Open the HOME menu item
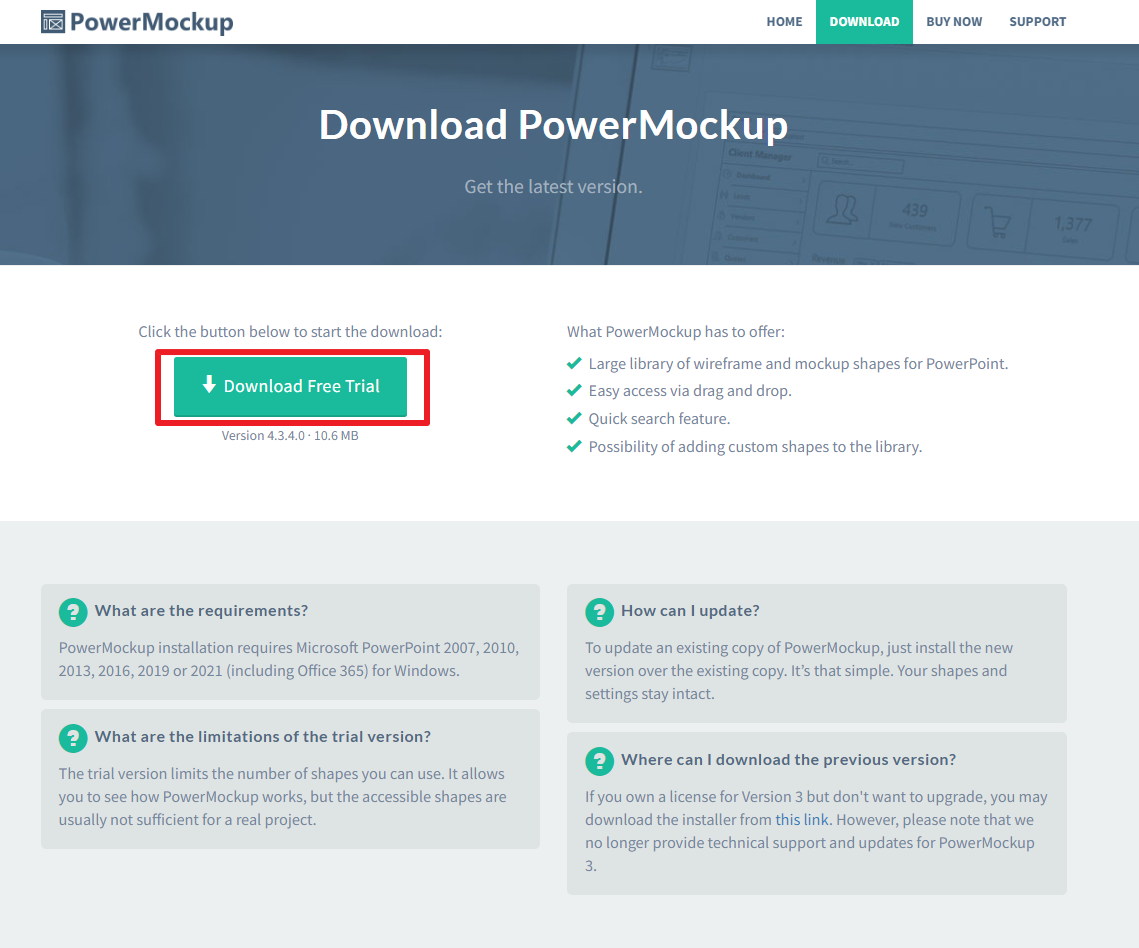The height and width of the screenshot is (948, 1139). point(784,22)
